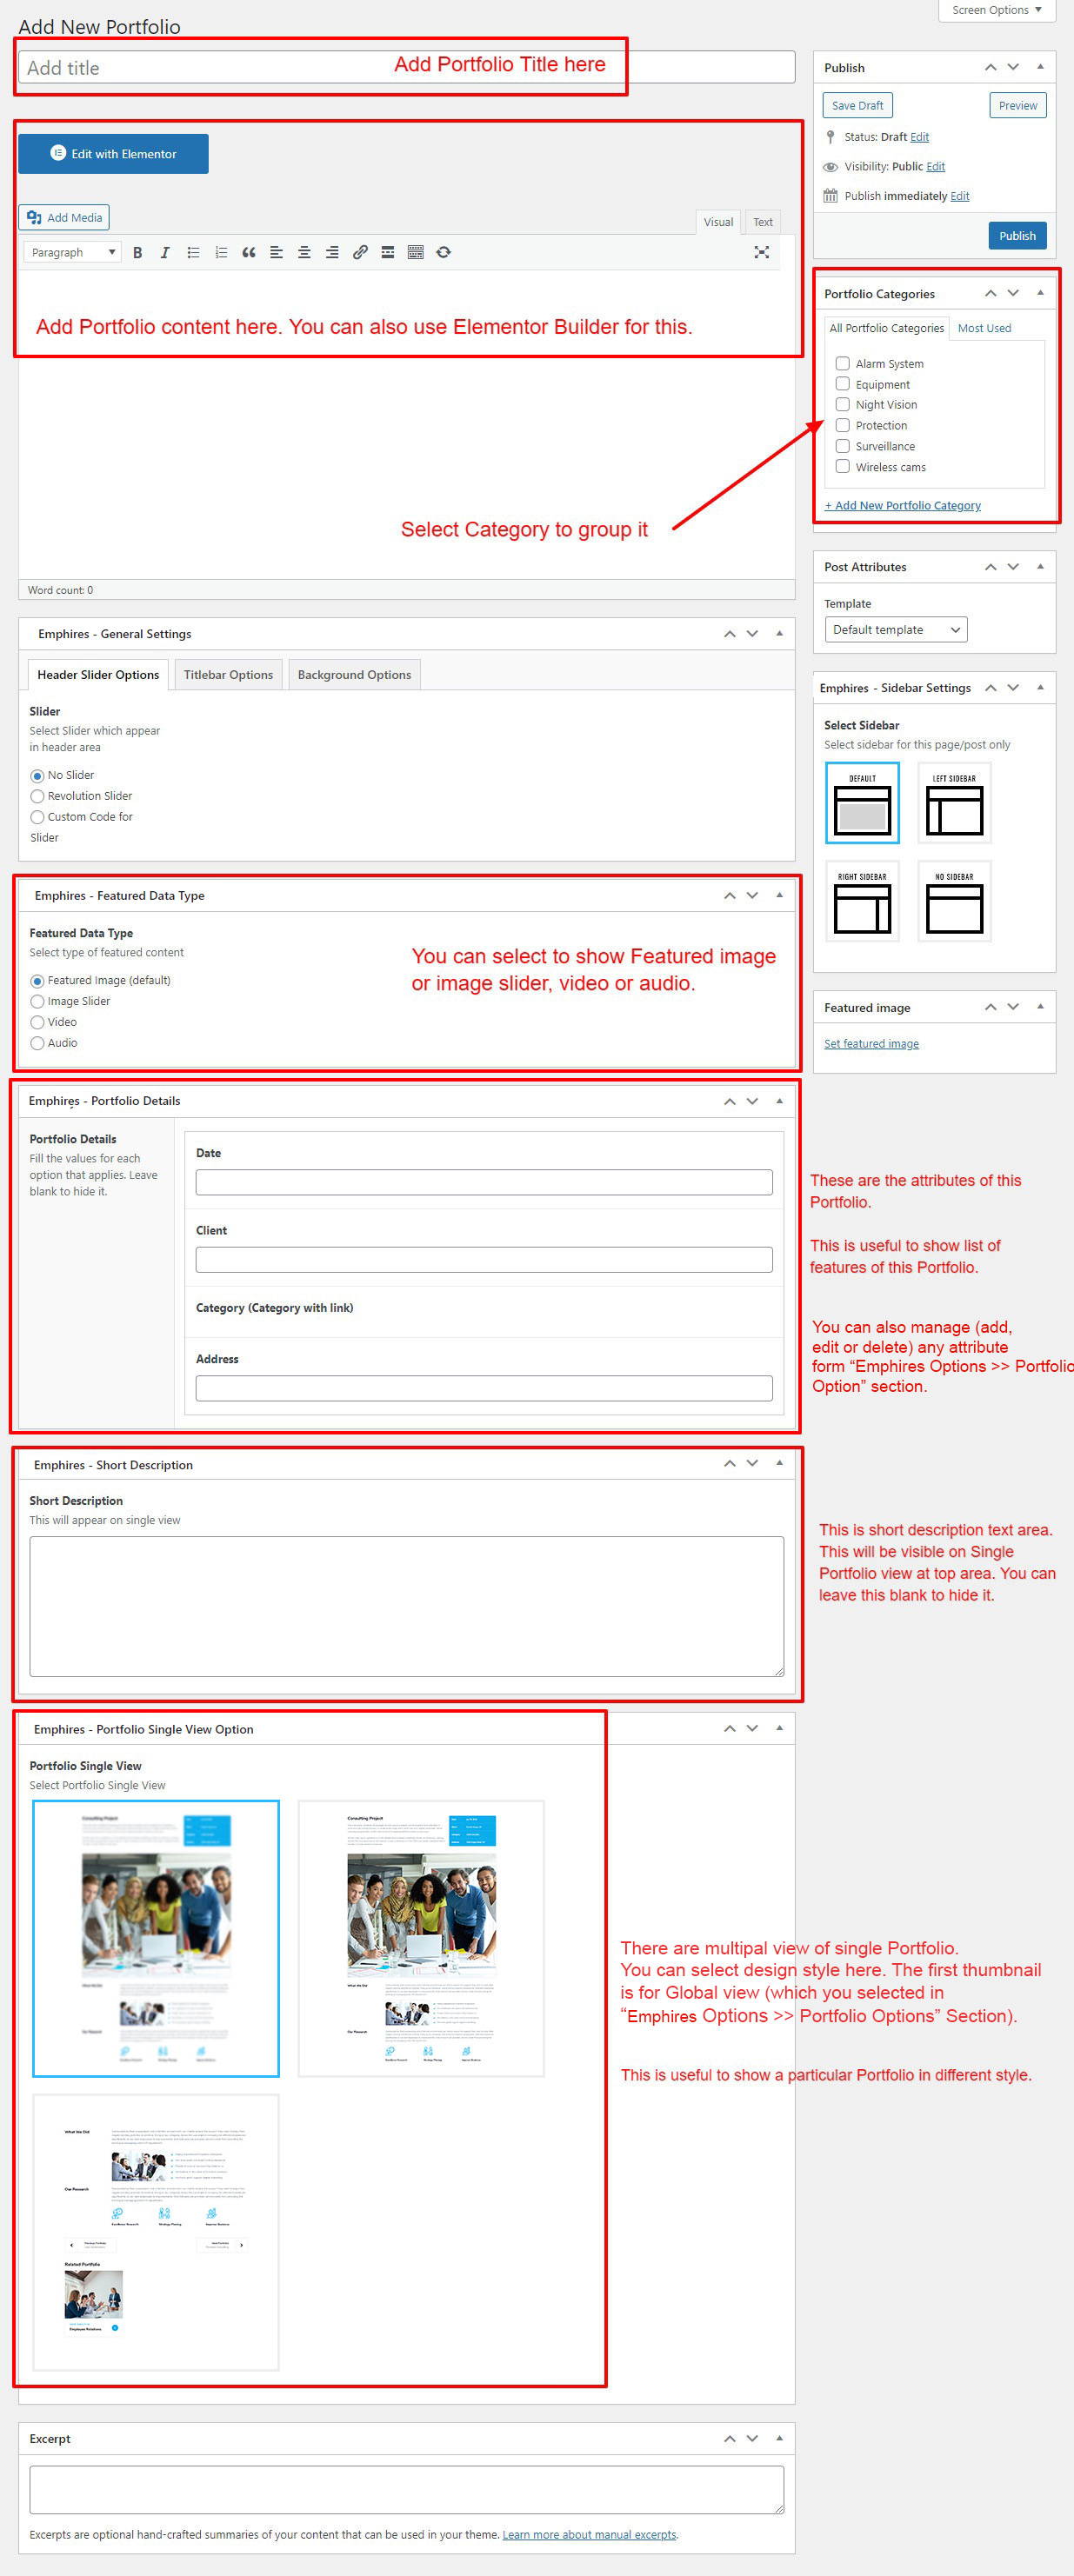Open the Paragraph format dropdown

[x=73, y=253]
